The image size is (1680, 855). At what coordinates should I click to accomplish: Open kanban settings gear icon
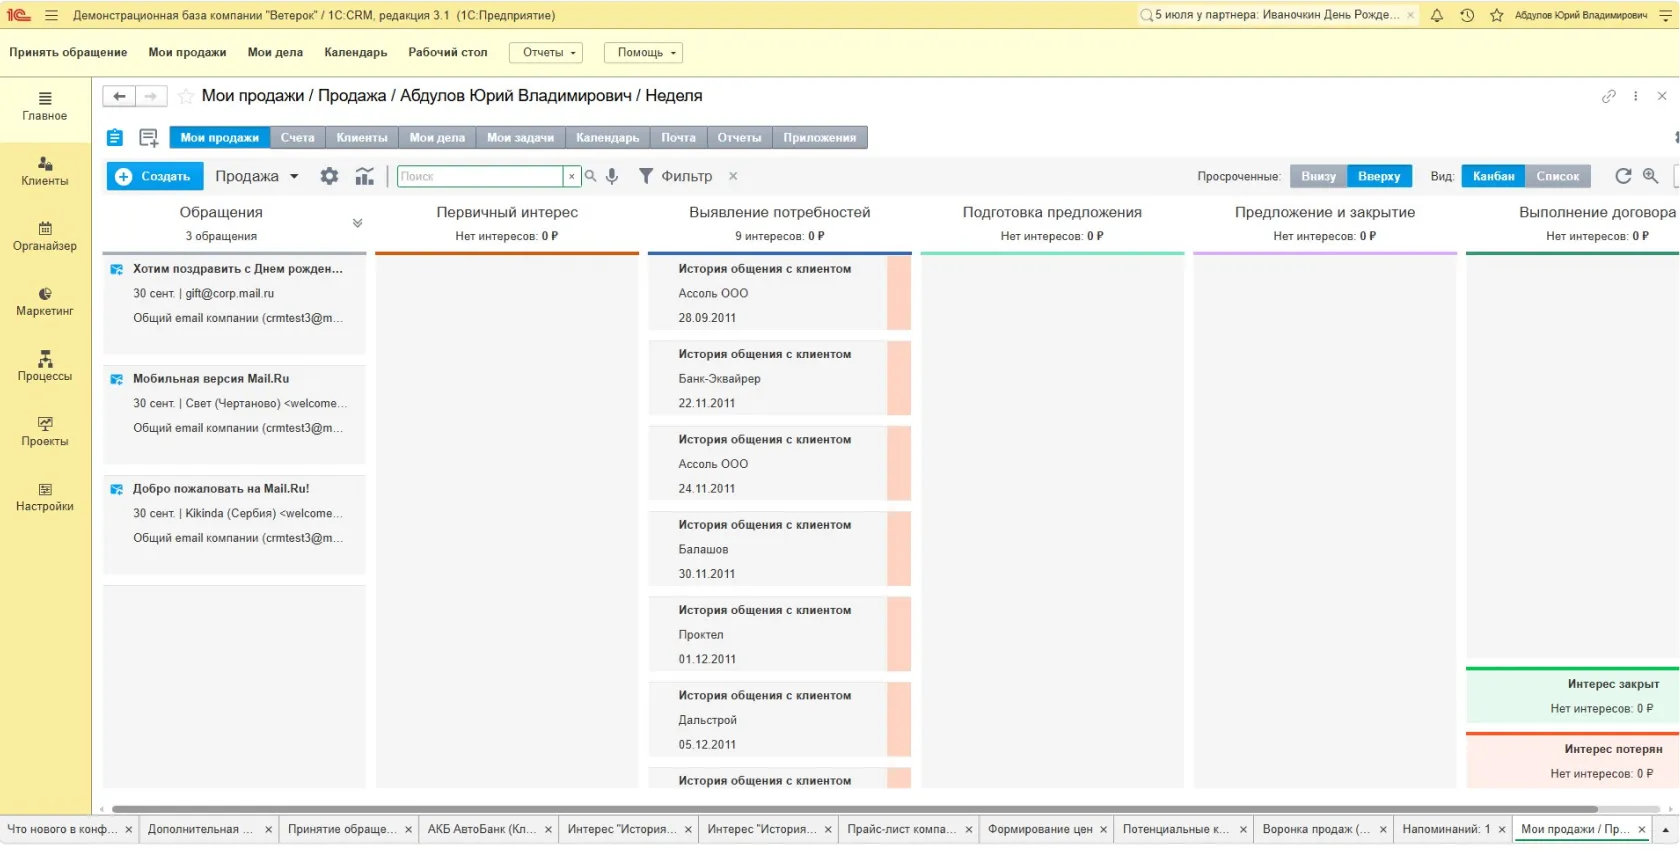329,176
